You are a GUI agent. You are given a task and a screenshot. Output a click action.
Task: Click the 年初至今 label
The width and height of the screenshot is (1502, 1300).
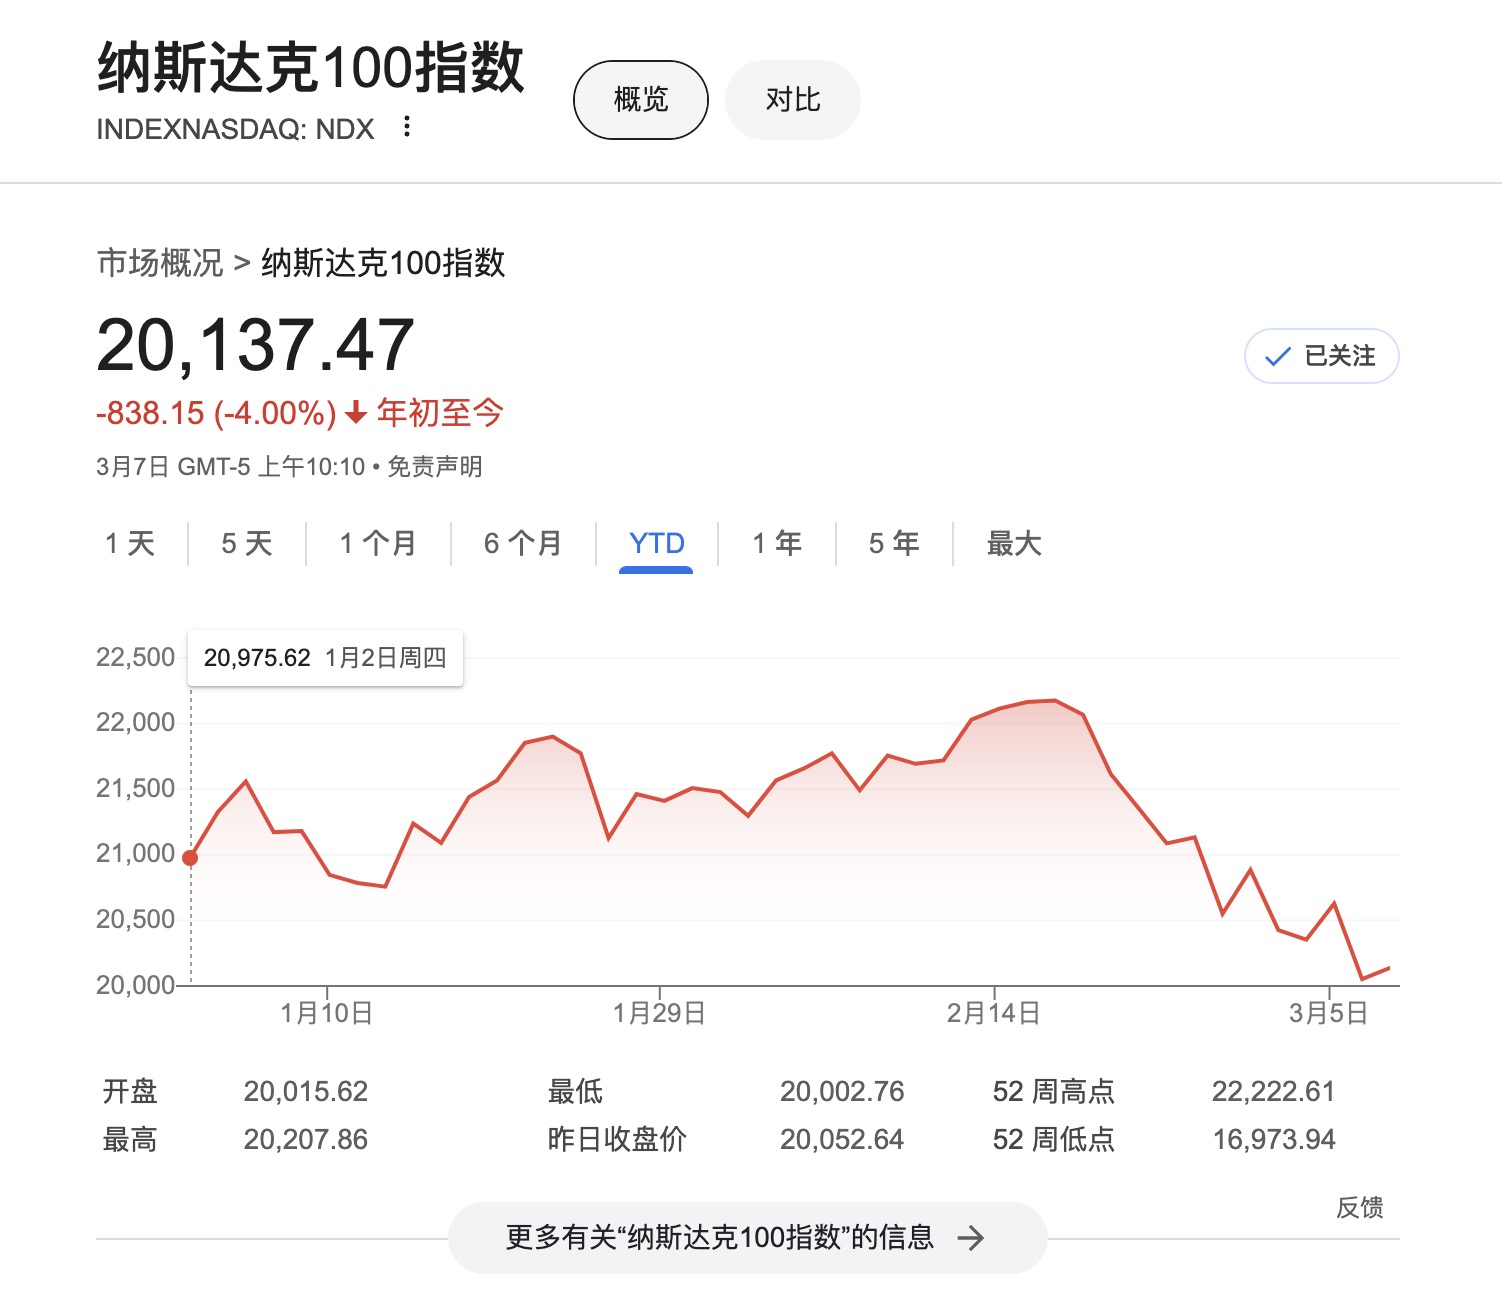[440, 412]
